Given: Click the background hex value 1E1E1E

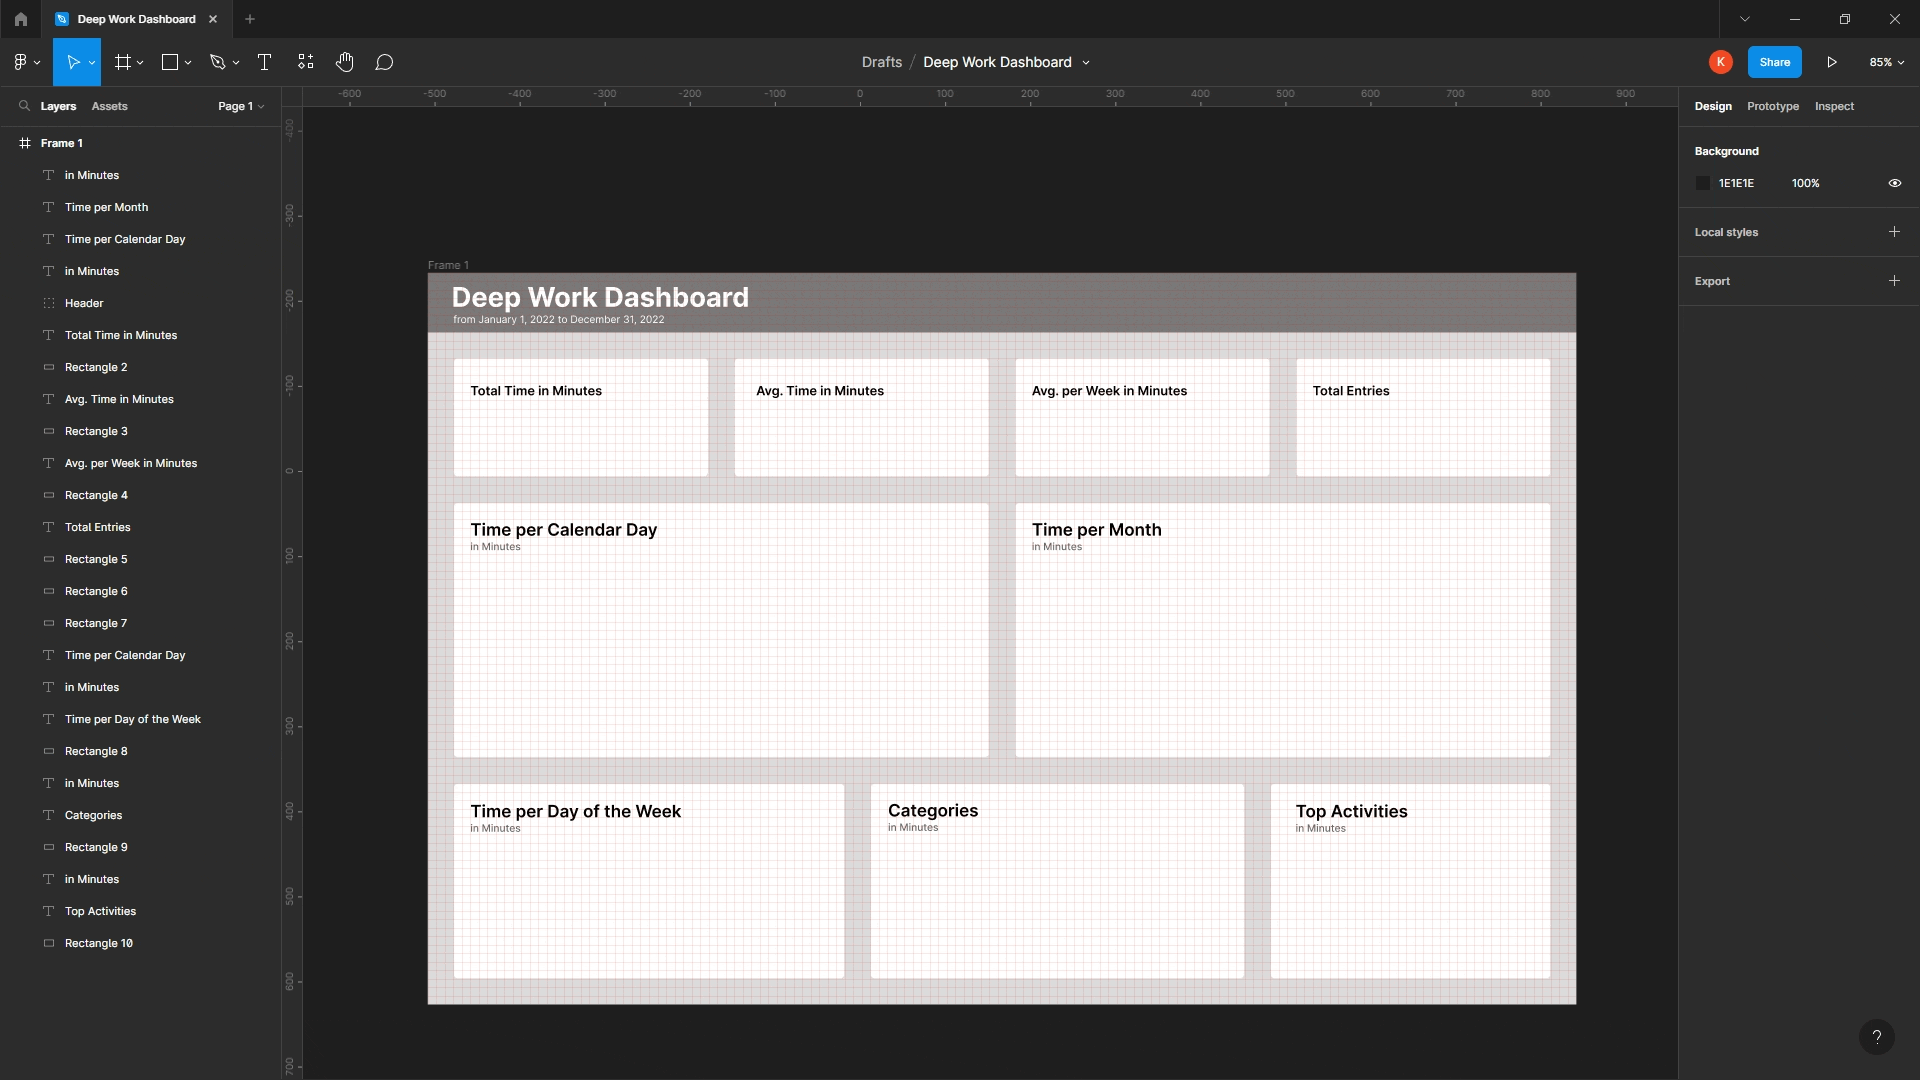Looking at the screenshot, I should point(1736,183).
